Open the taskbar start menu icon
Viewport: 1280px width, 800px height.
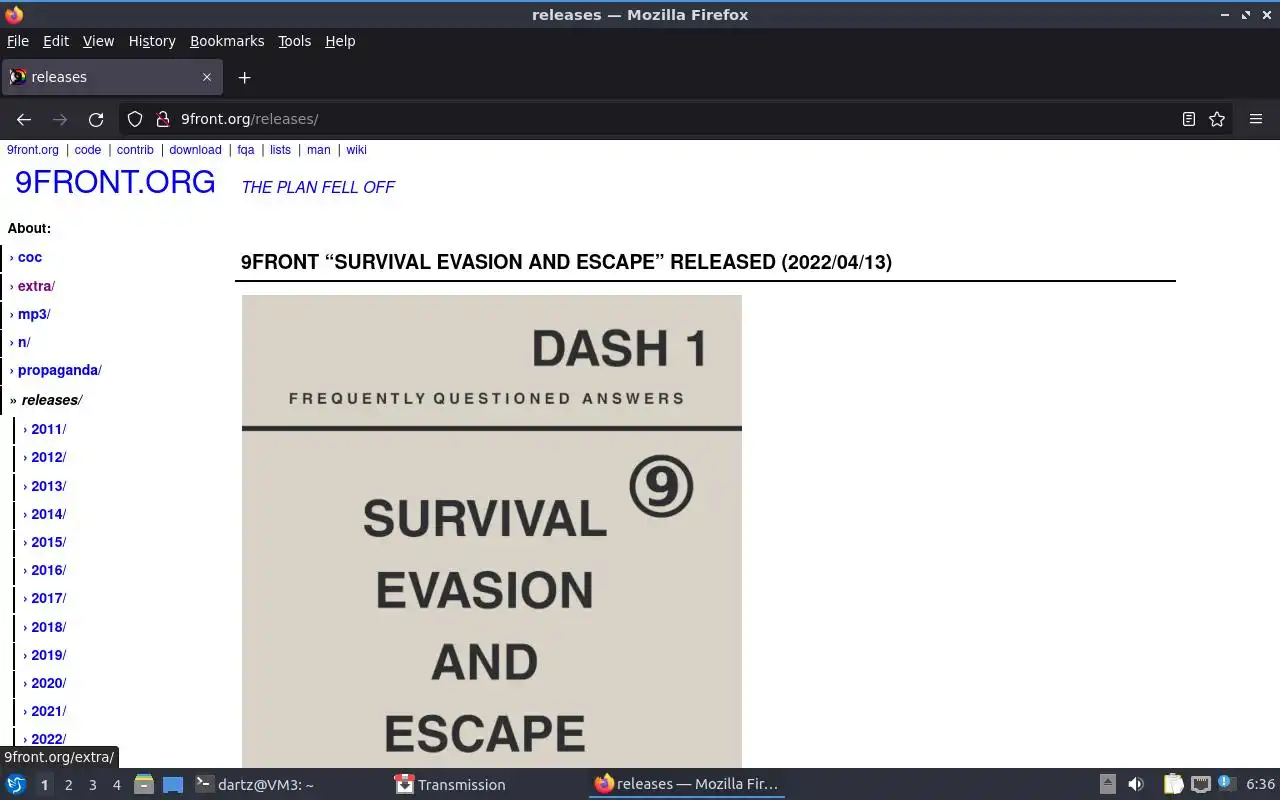click(16, 784)
